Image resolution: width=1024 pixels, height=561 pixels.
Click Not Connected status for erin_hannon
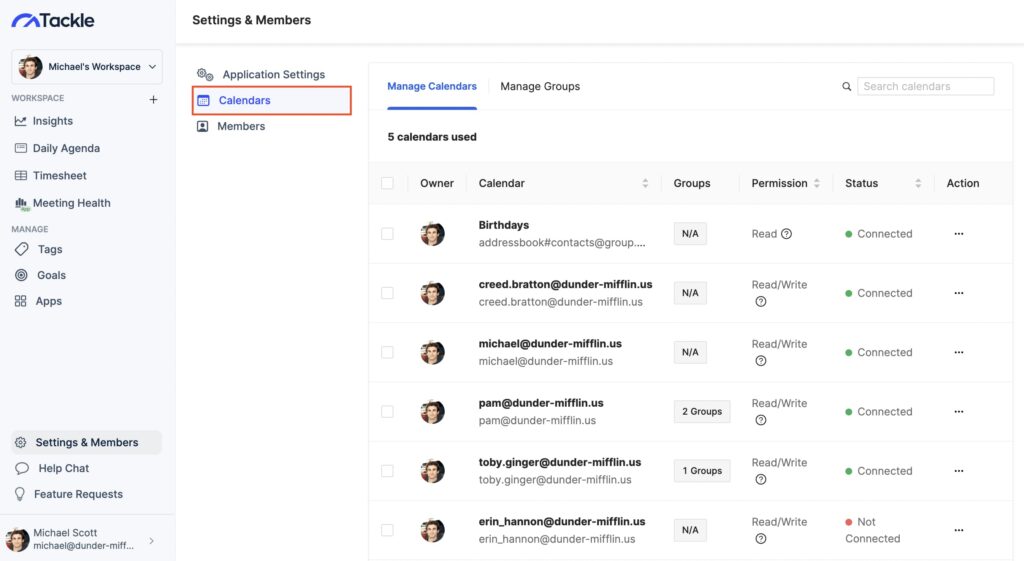872,530
